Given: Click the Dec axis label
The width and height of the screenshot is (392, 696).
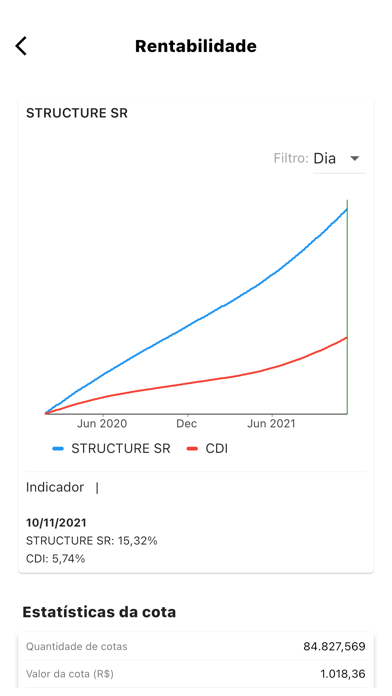Looking at the screenshot, I should pos(186,423).
